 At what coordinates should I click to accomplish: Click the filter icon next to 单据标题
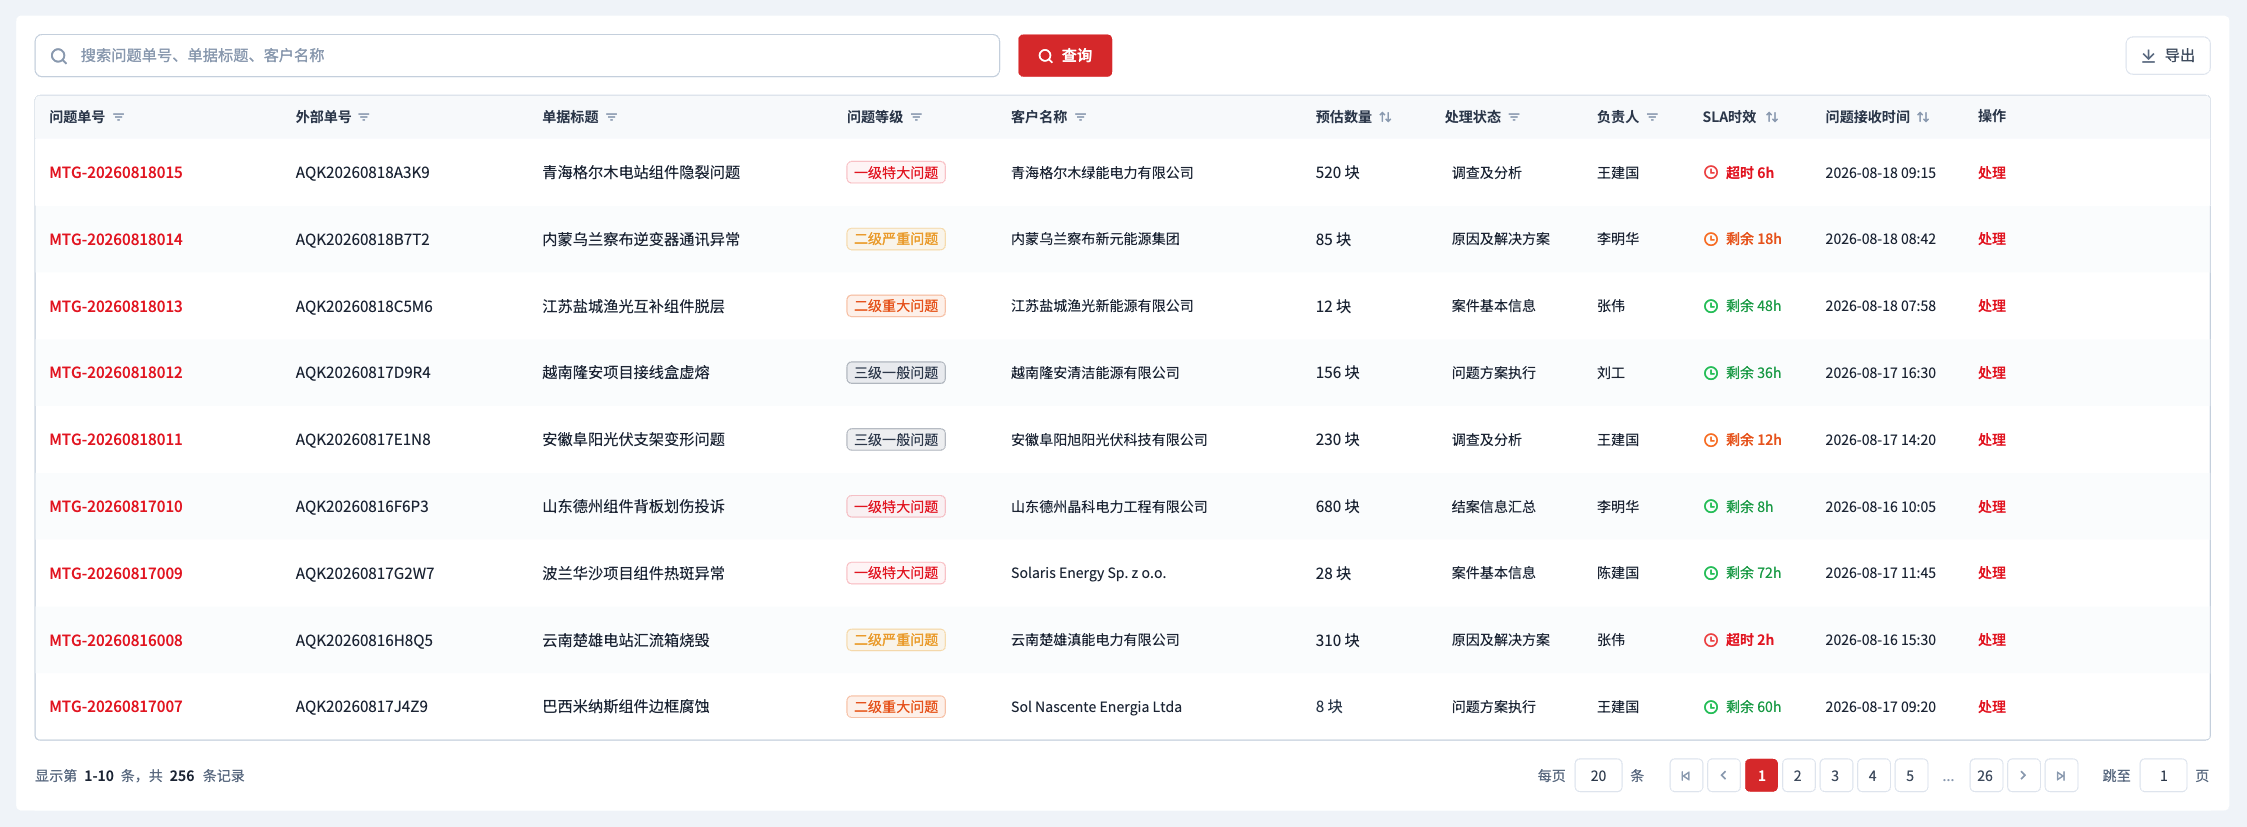(x=612, y=117)
